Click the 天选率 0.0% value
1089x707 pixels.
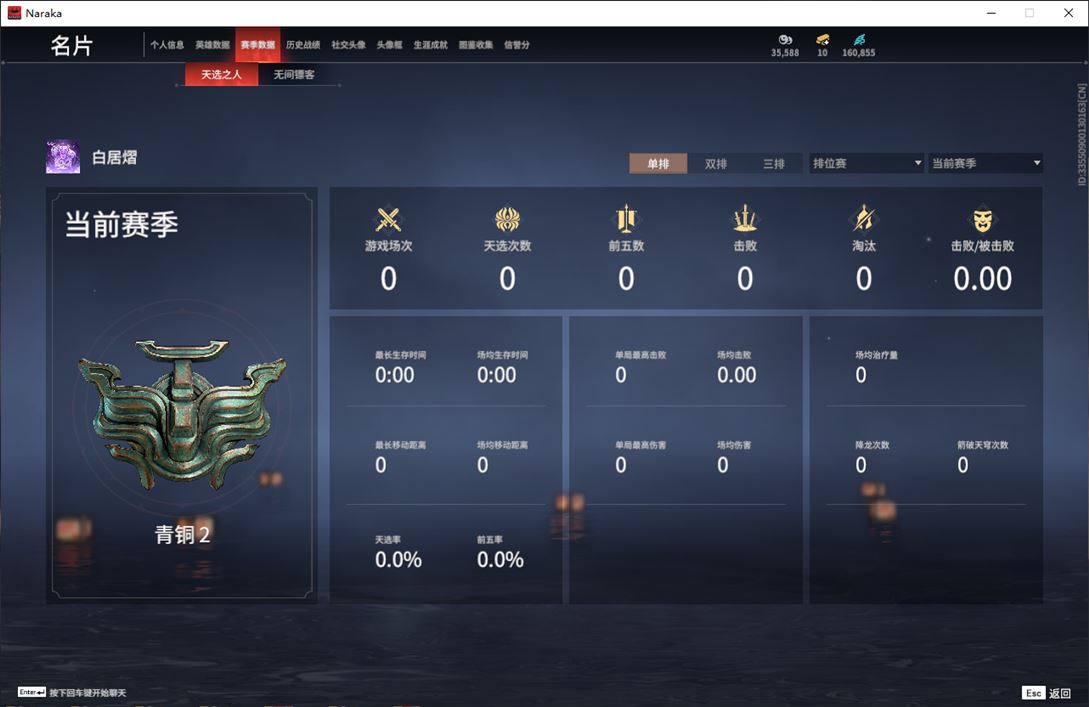(x=398, y=560)
